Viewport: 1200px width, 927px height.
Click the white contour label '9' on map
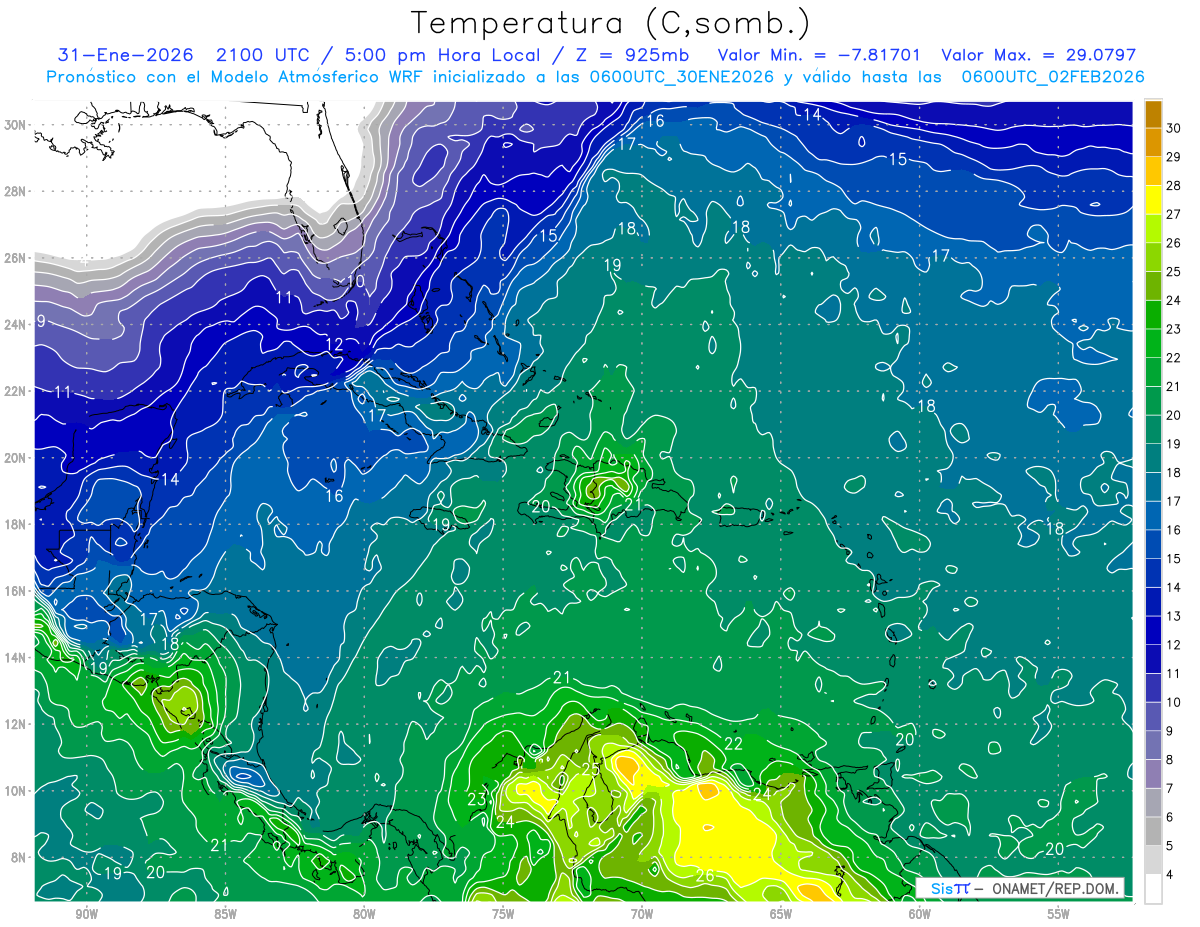coord(41,321)
